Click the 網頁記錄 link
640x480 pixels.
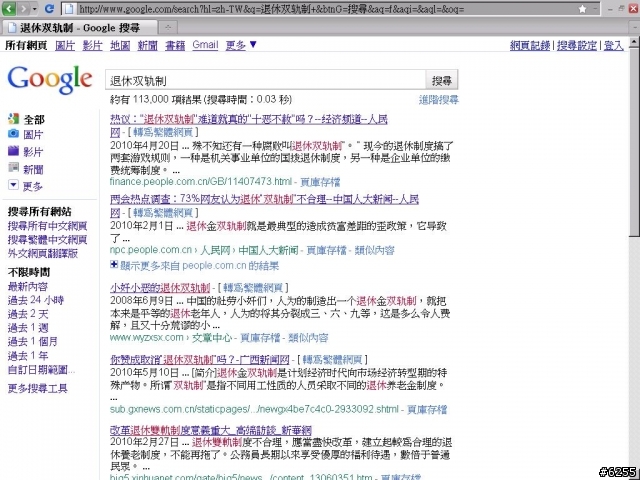point(530,45)
